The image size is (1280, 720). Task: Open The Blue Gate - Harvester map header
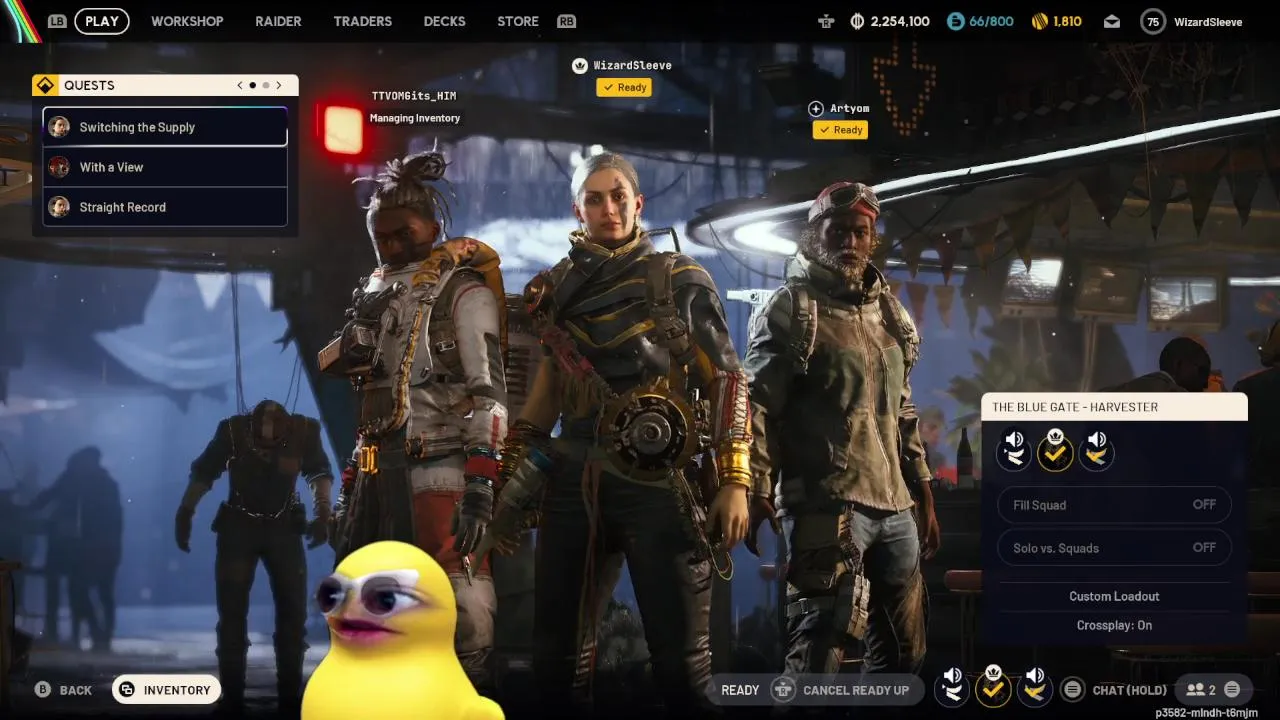tap(1114, 407)
